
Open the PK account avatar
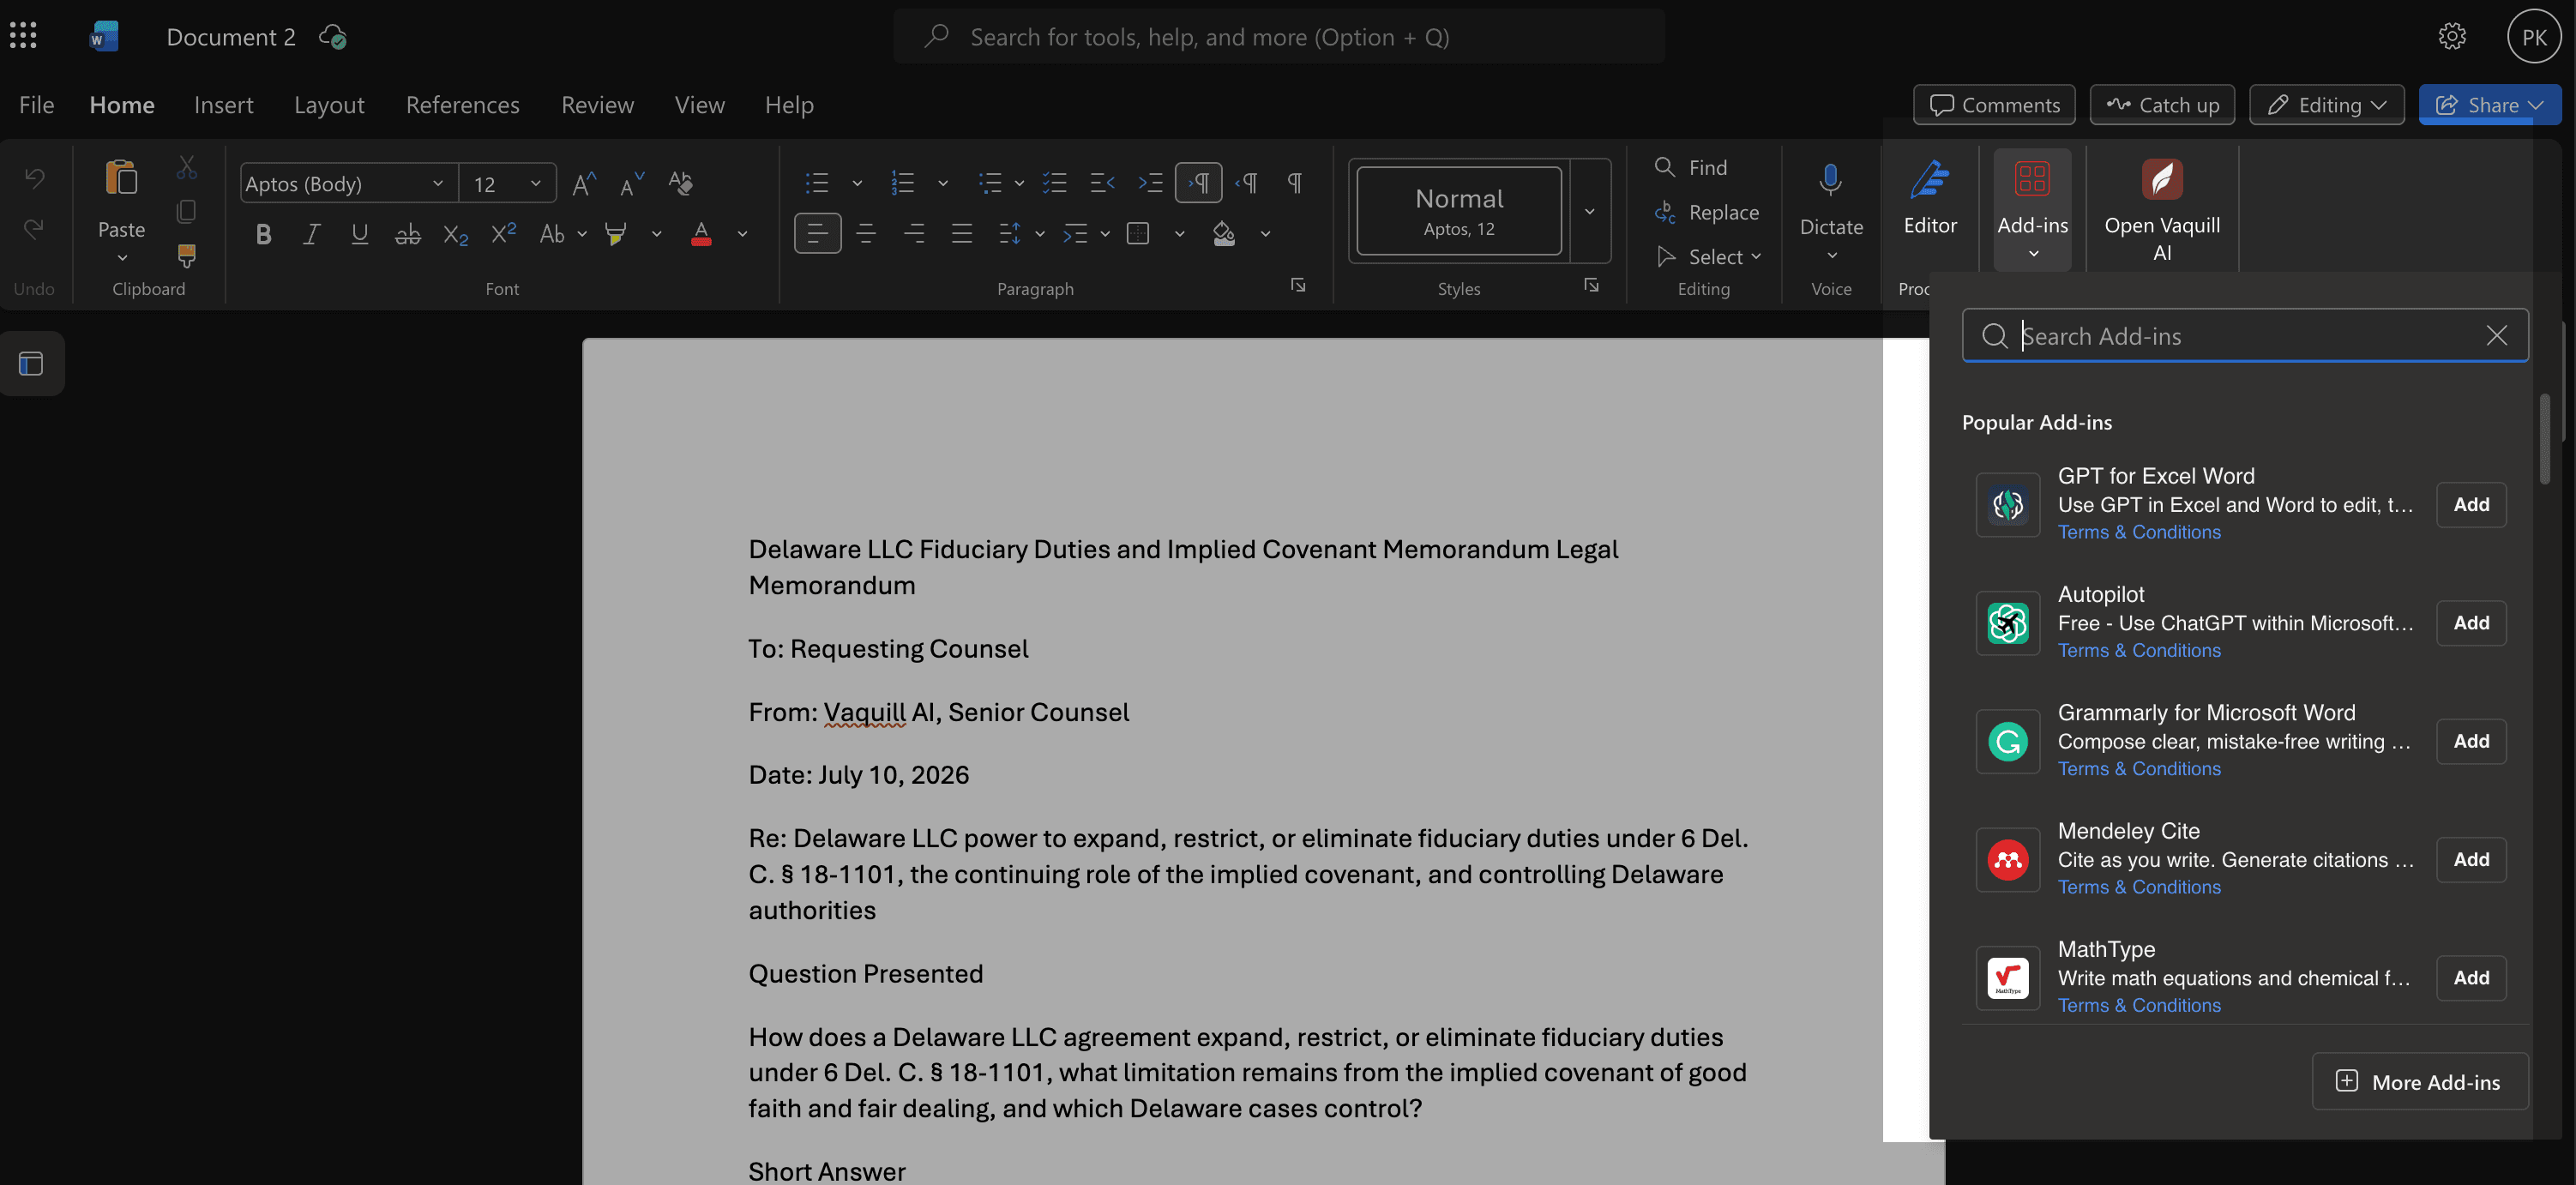(x=2533, y=37)
